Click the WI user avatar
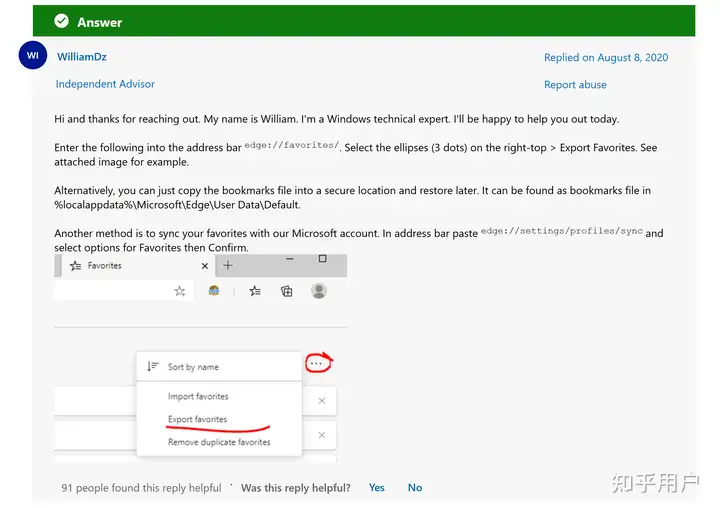Image resolution: width=720 pixels, height=508 pixels. tap(32, 56)
